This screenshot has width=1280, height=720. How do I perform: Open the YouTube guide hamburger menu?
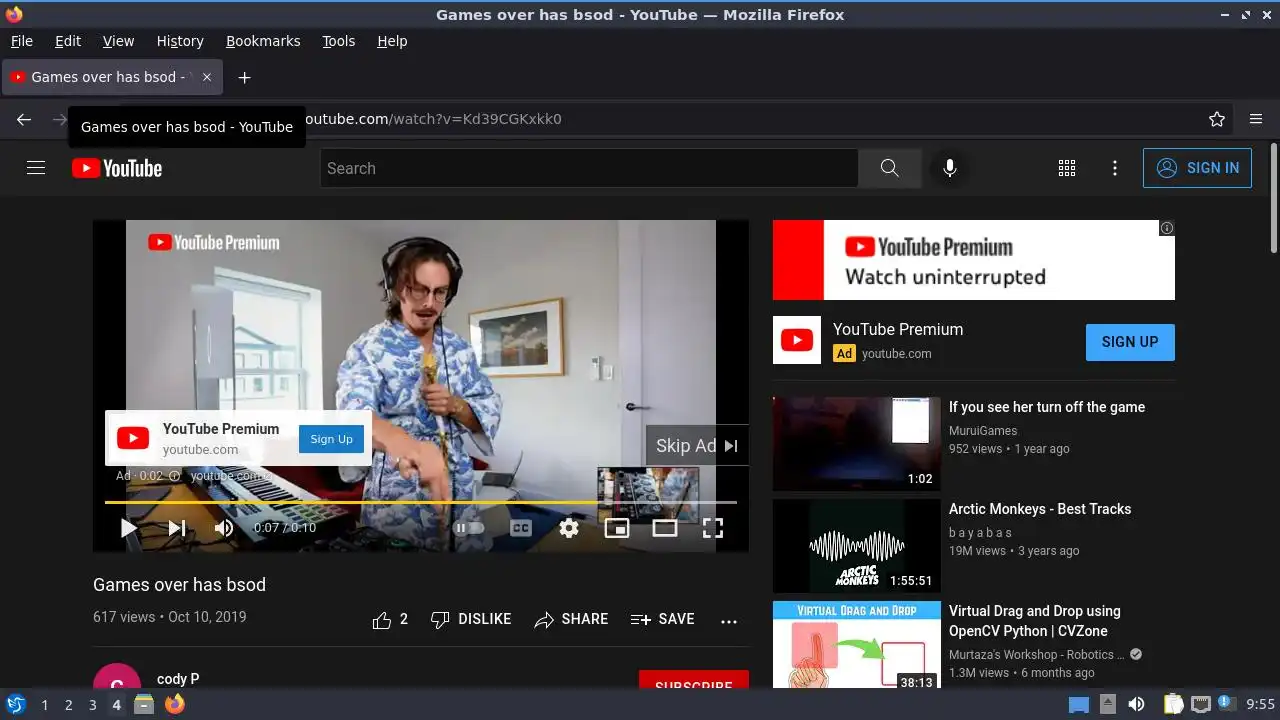tap(36, 168)
